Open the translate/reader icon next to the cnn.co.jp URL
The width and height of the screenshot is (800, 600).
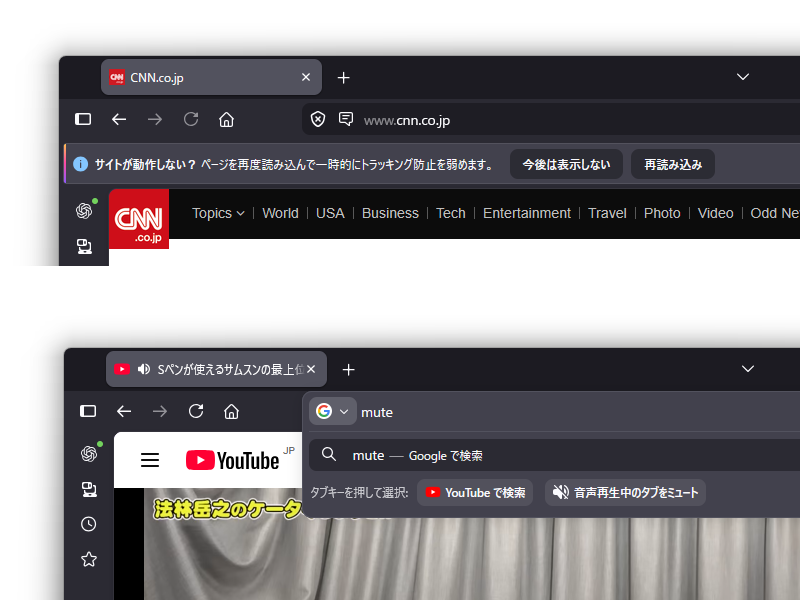346,119
